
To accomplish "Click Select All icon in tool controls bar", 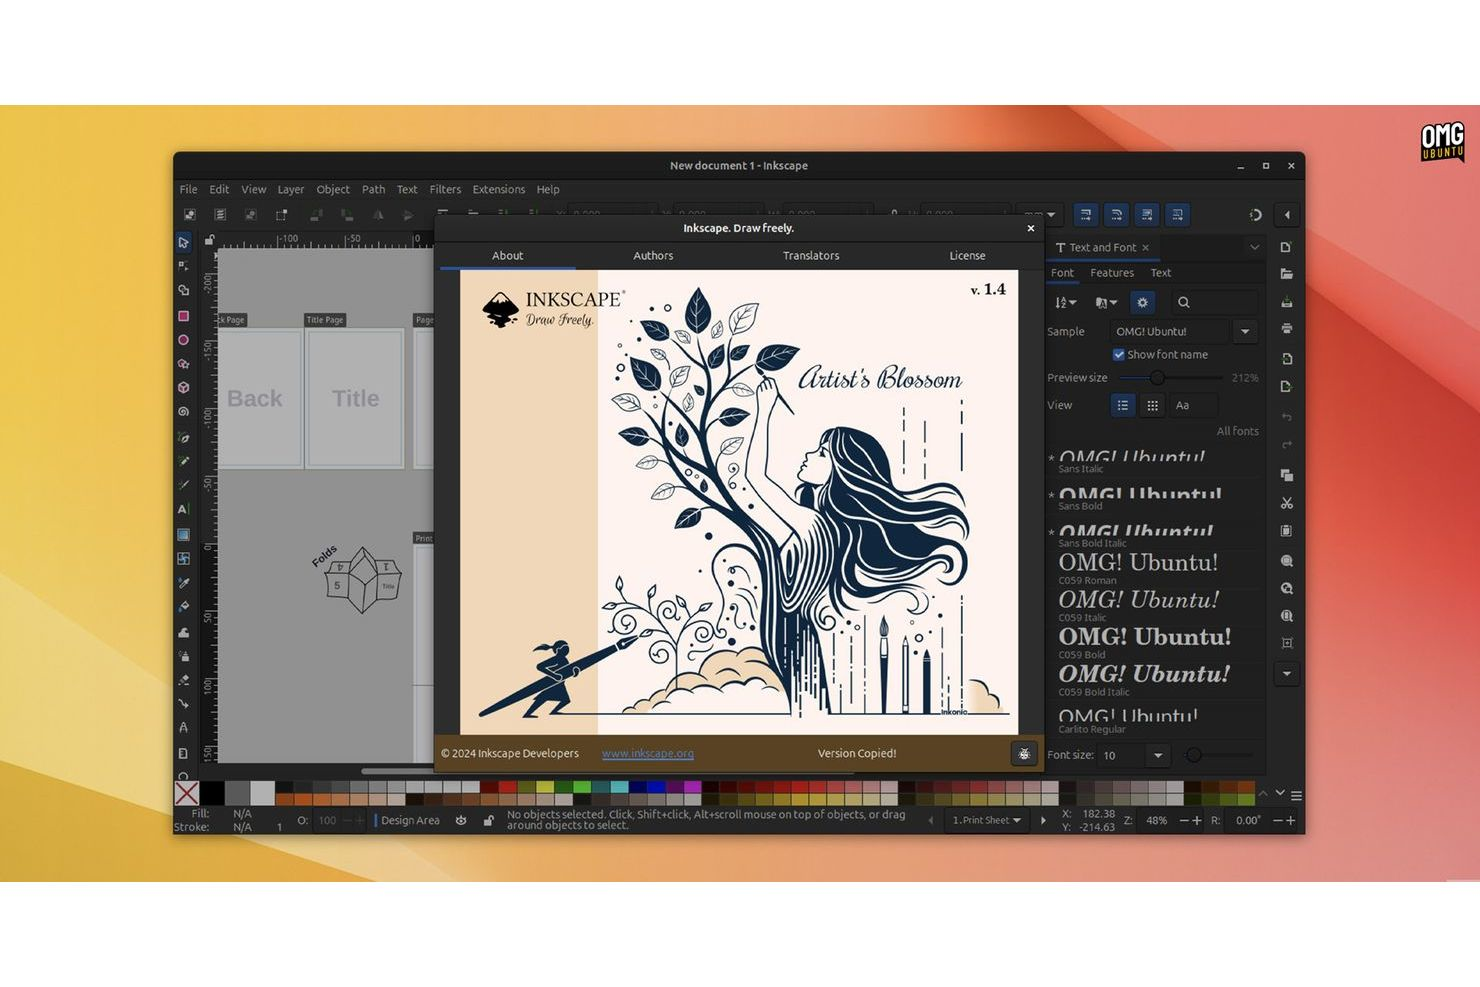I will [189, 214].
